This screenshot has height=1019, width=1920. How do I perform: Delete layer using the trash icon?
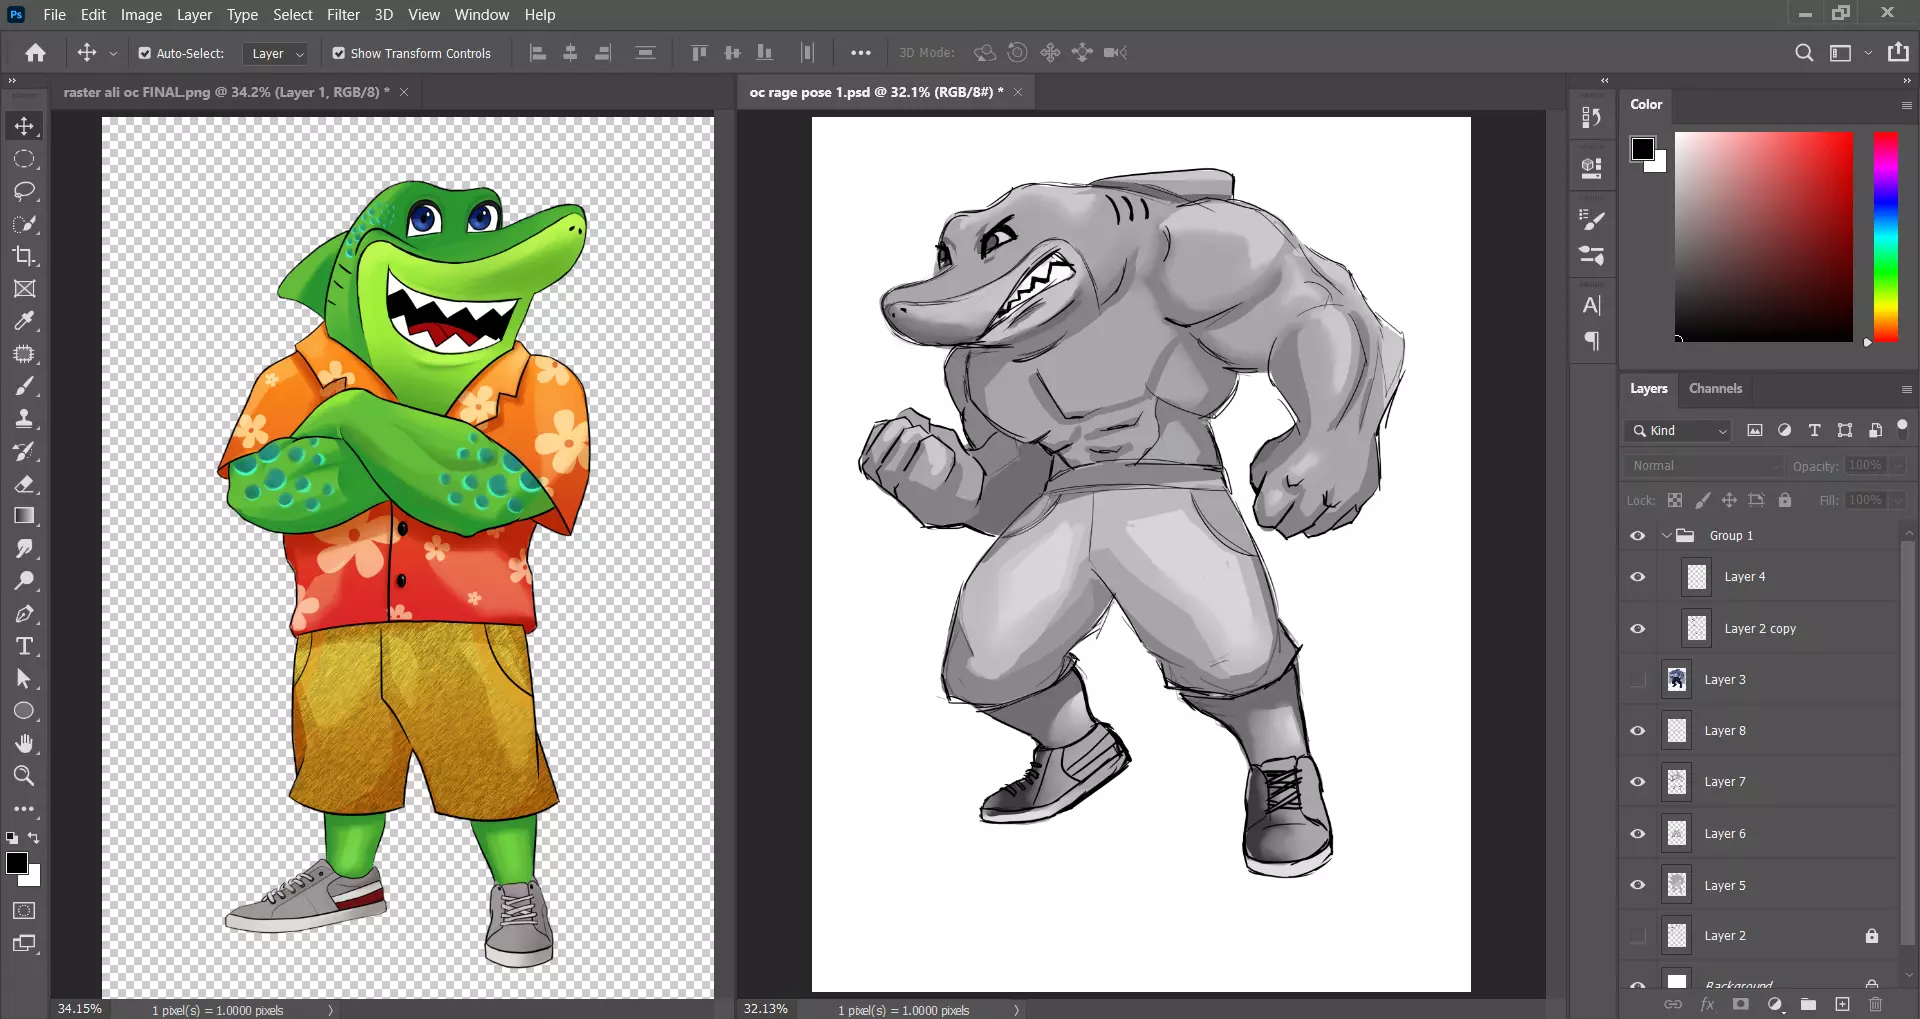(1876, 1004)
